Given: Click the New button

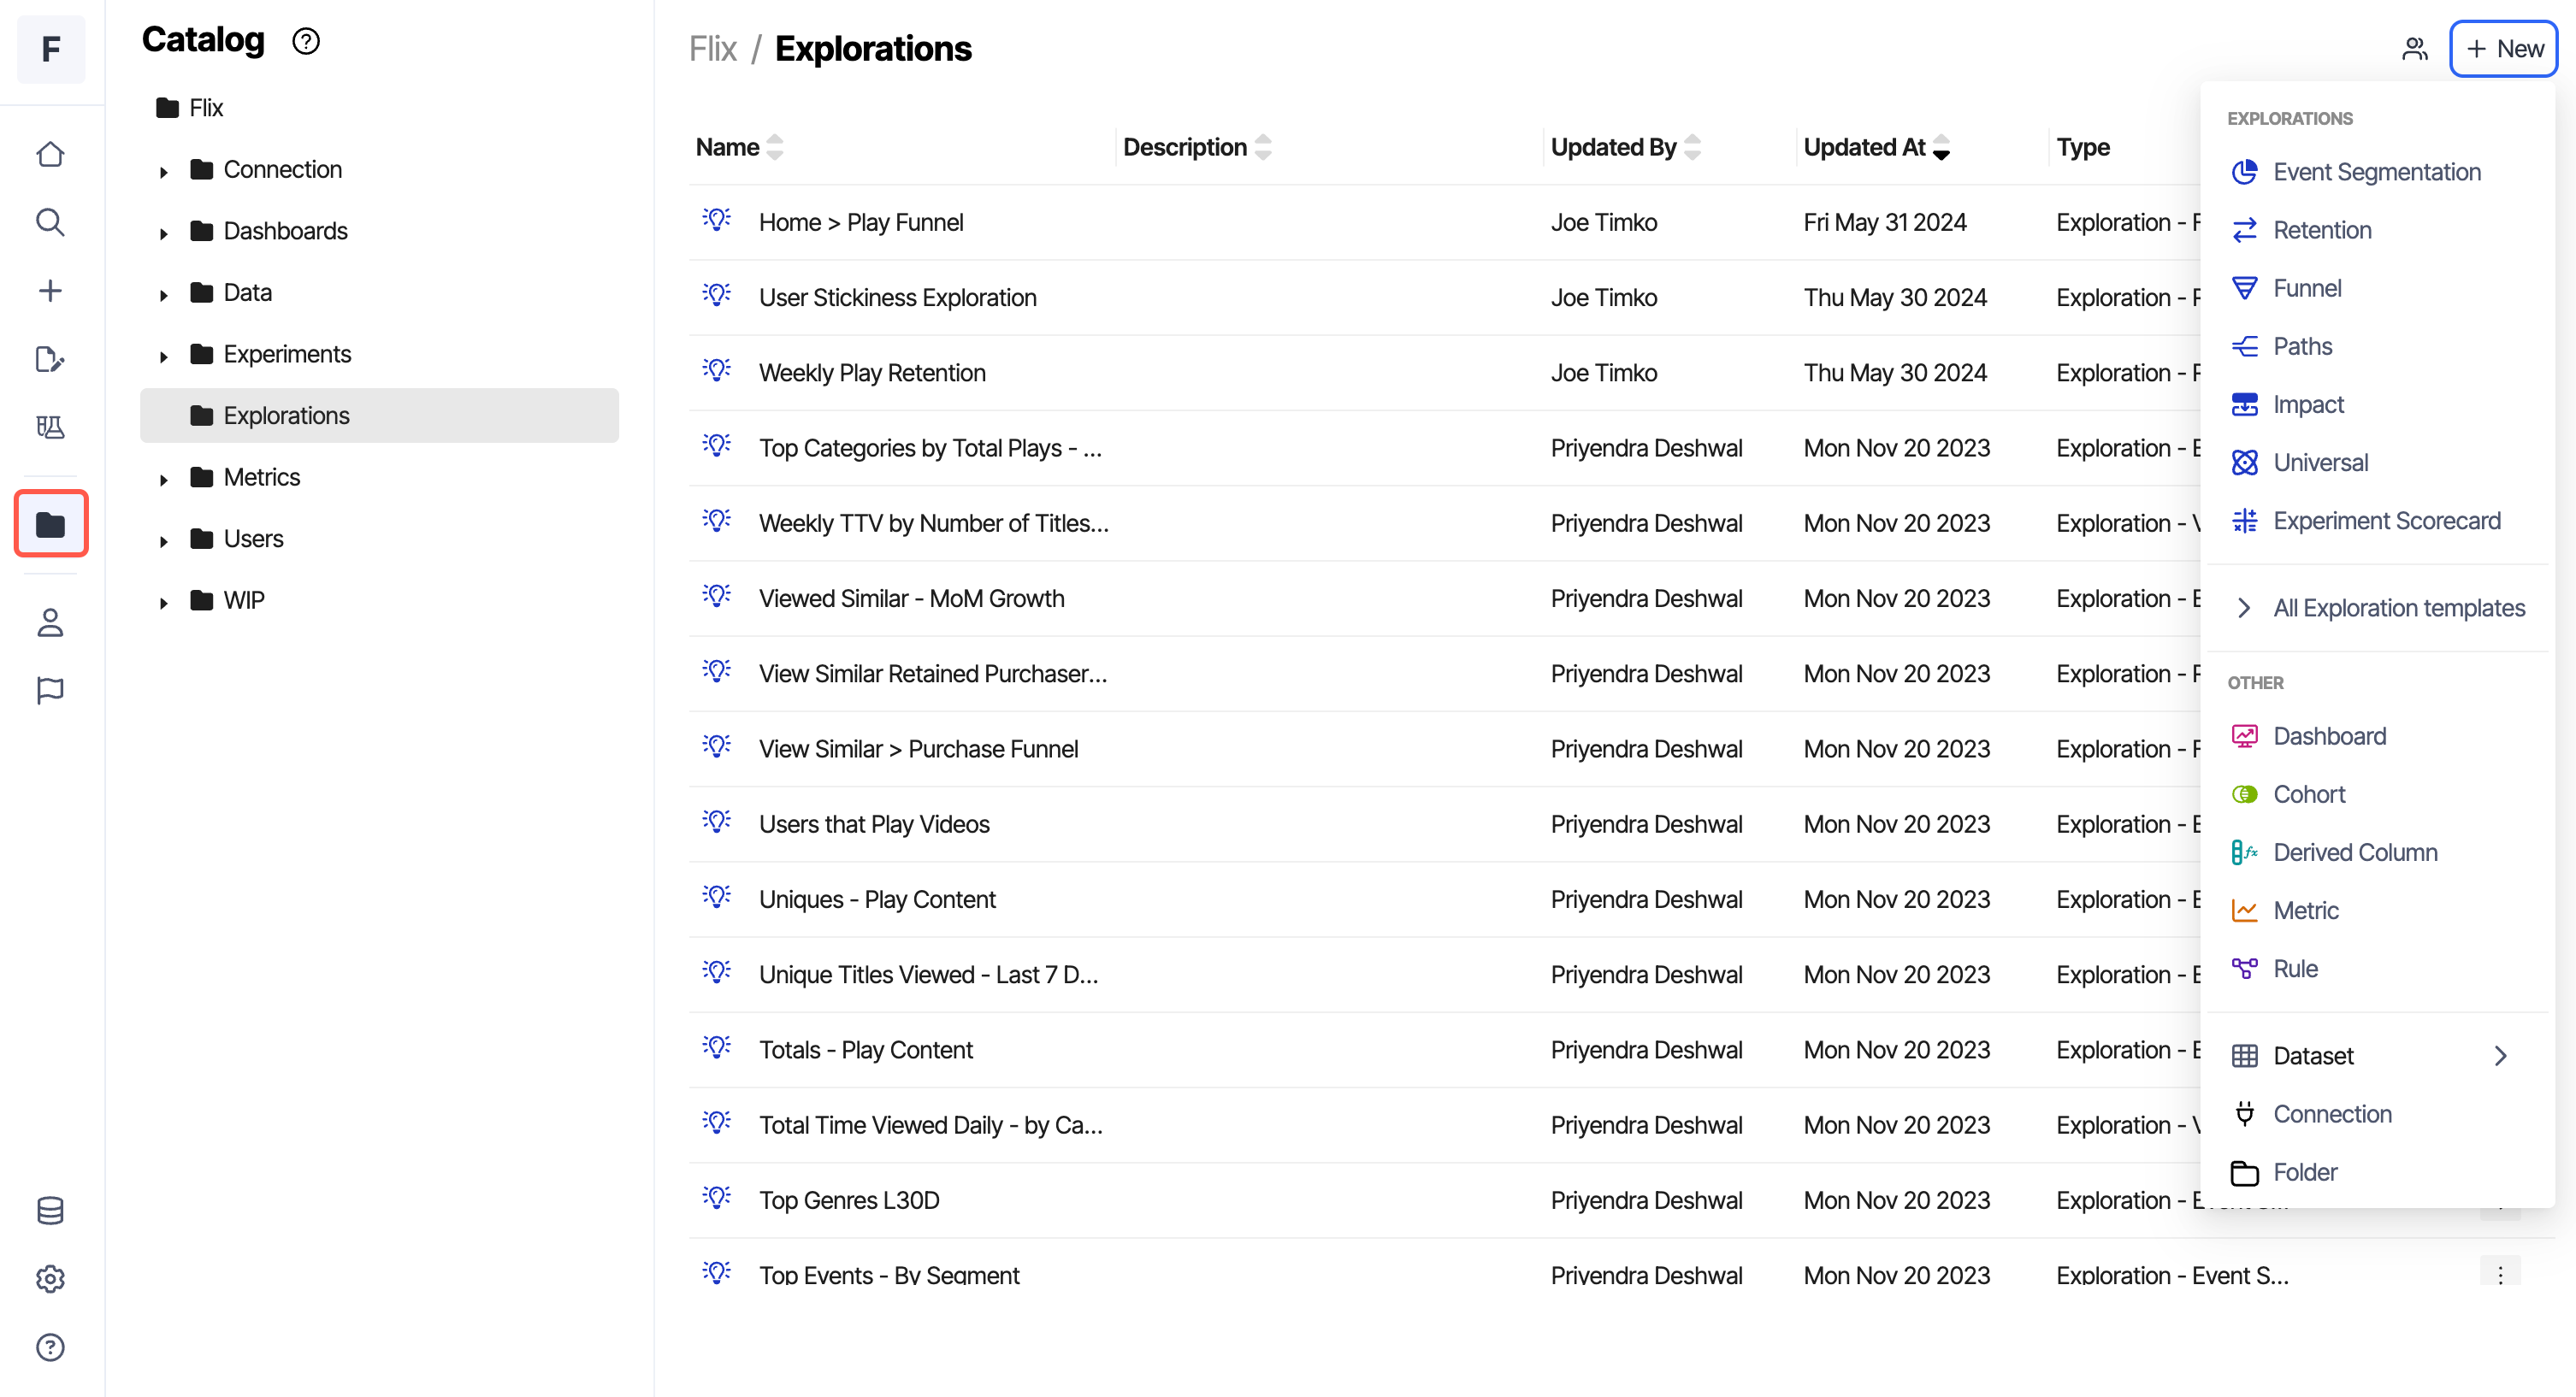Looking at the screenshot, I should [x=2503, y=49].
